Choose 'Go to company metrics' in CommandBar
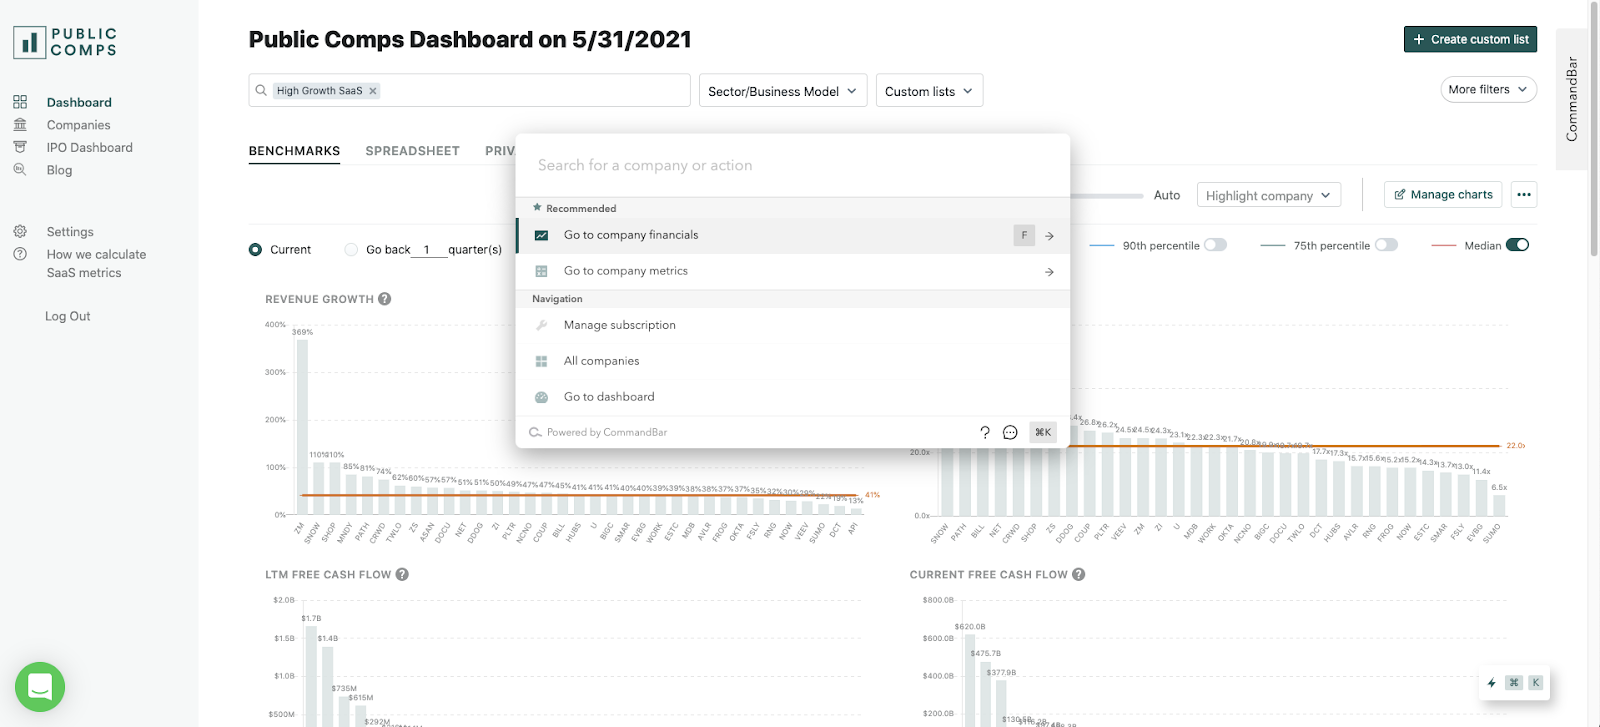 tap(793, 272)
